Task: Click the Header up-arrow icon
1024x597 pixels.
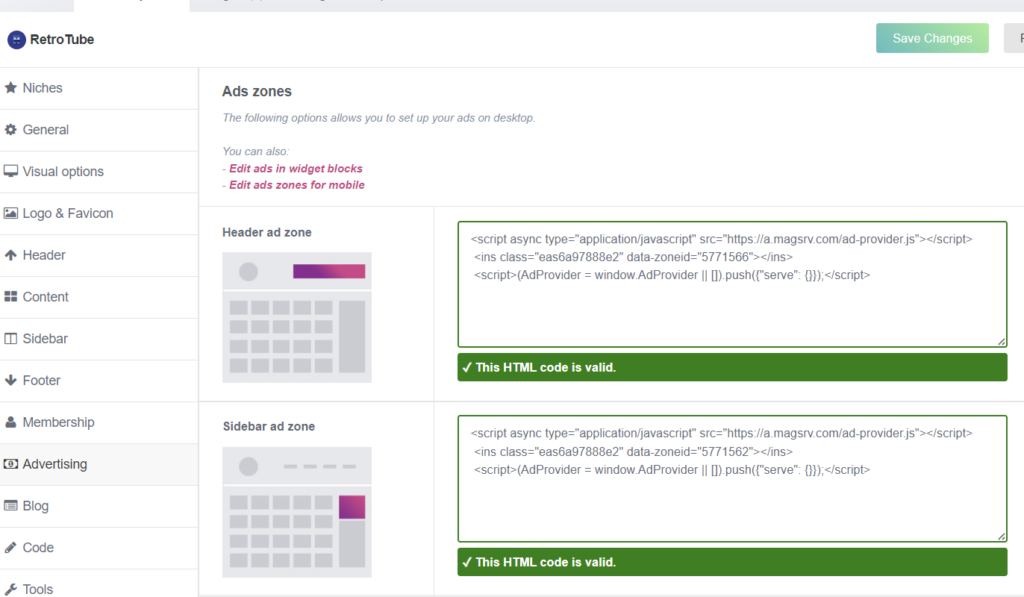Action: click(10, 255)
